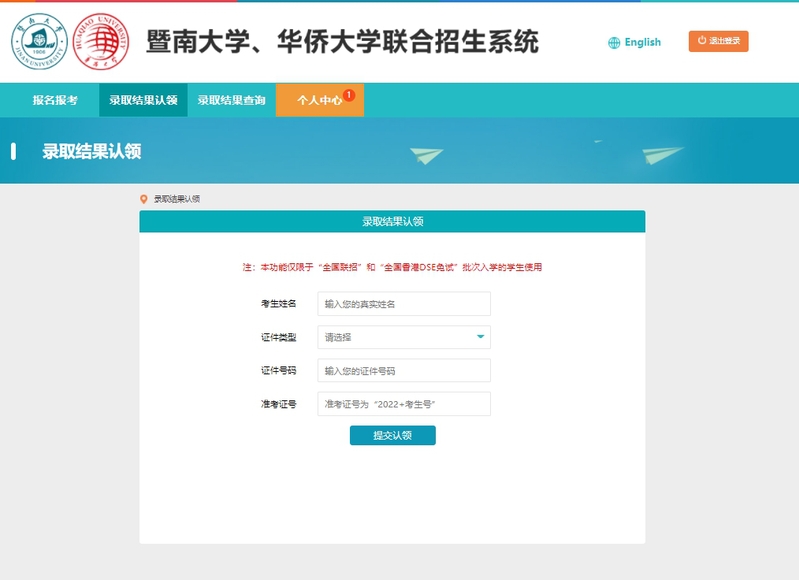Screen dimensions: 799x580
Task: Click the 准考证号 input field
Action: (x=404, y=404)
